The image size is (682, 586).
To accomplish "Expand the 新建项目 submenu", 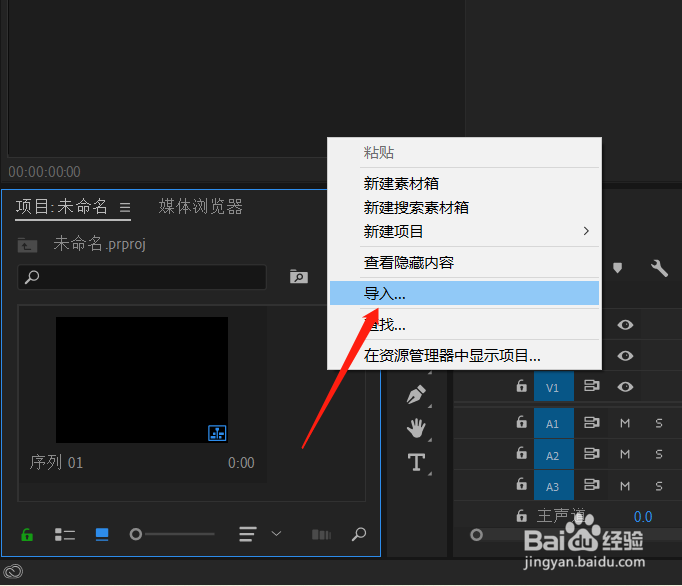I will tap(464, 231).
